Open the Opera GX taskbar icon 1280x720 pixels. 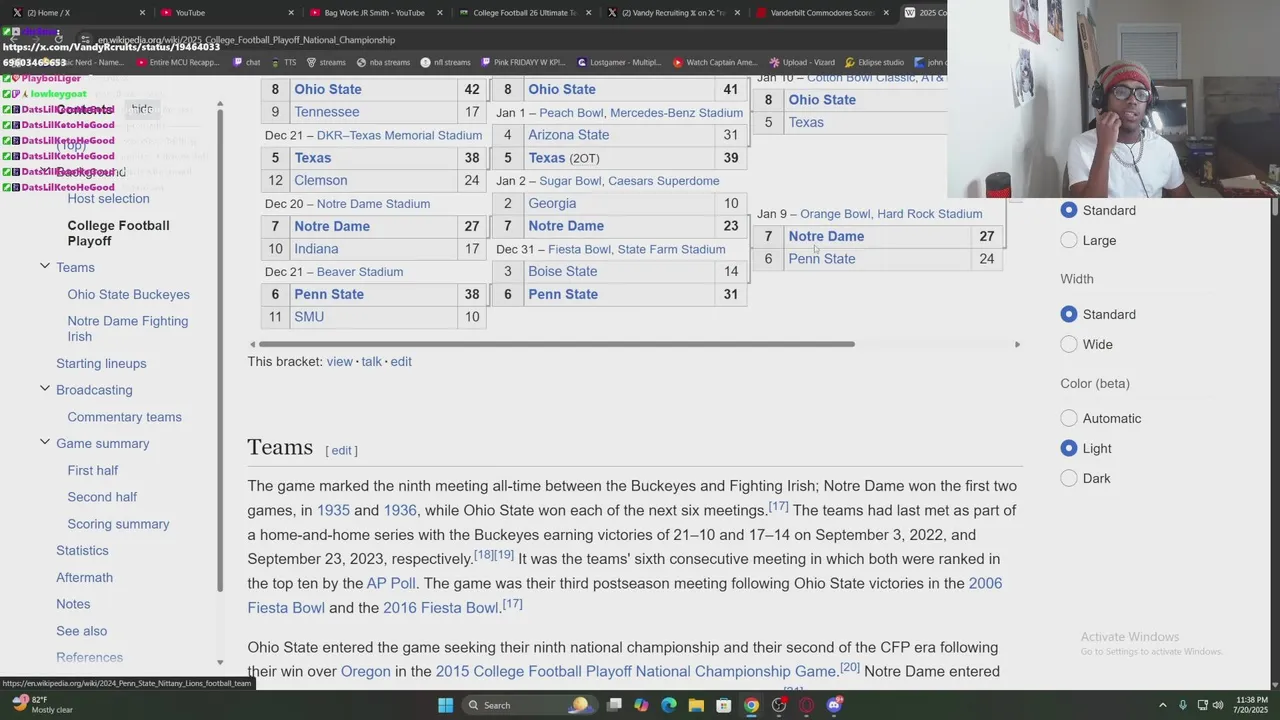pos(806,705)
